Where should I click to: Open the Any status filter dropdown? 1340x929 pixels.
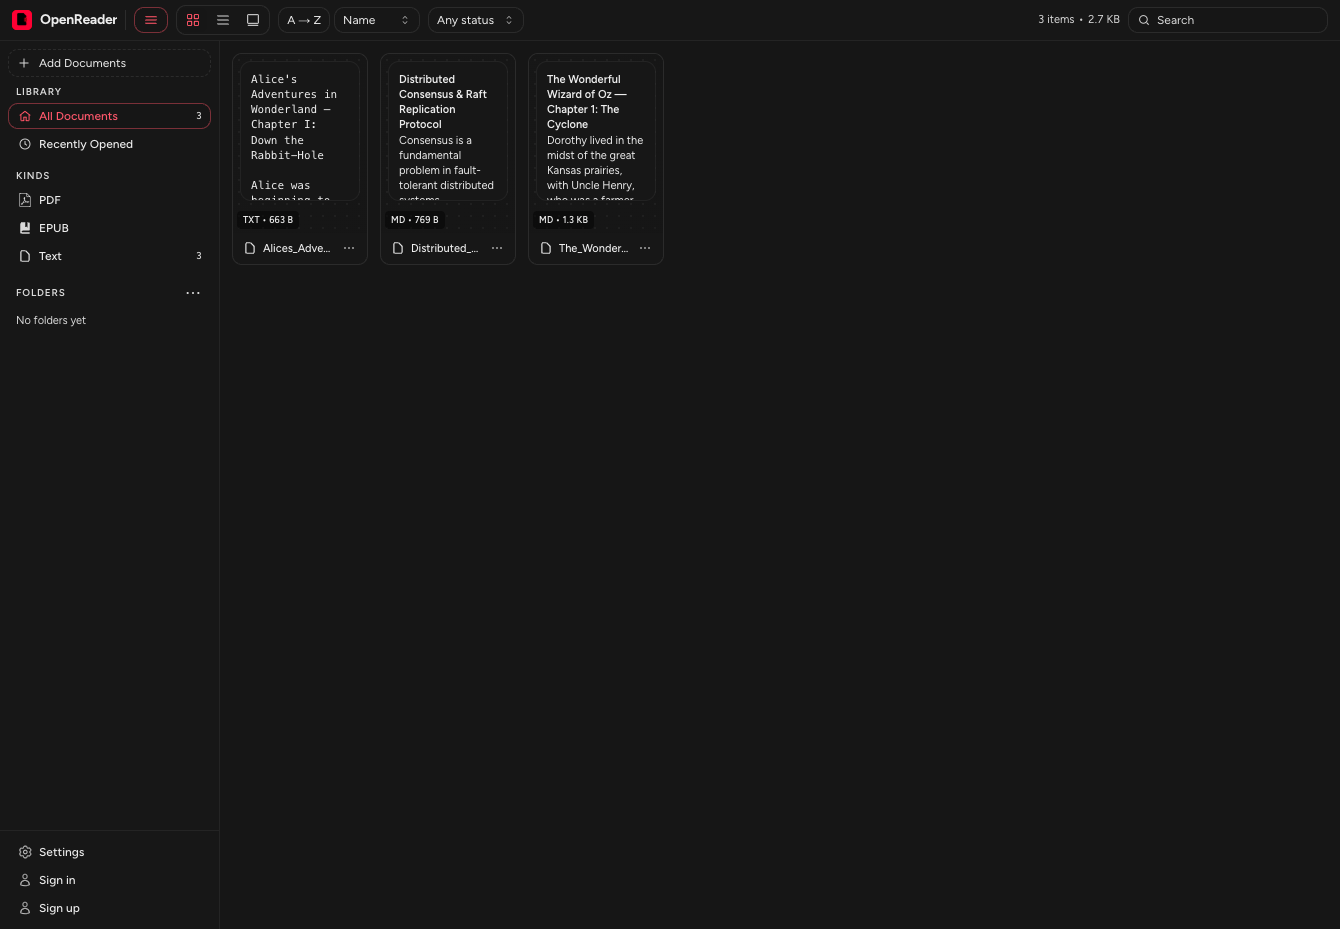tap(475, 20)
